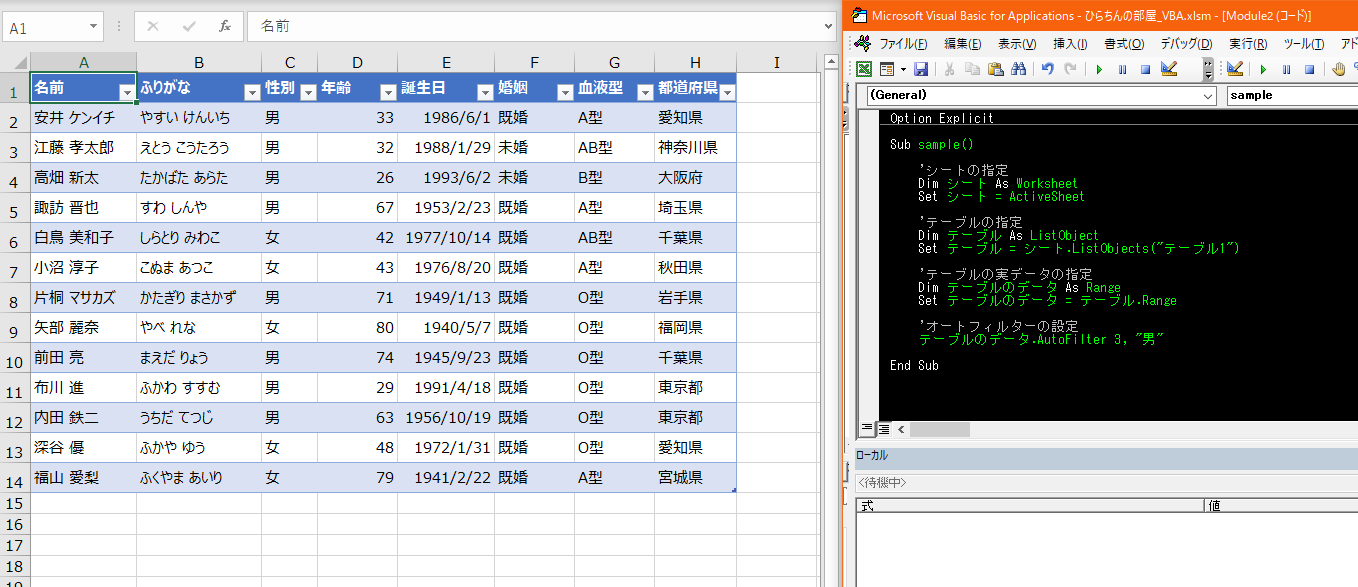Click the code window horizontal scrollbar thumb
Viewport: 1358px width, 587px height.
(x=939, y=429)
